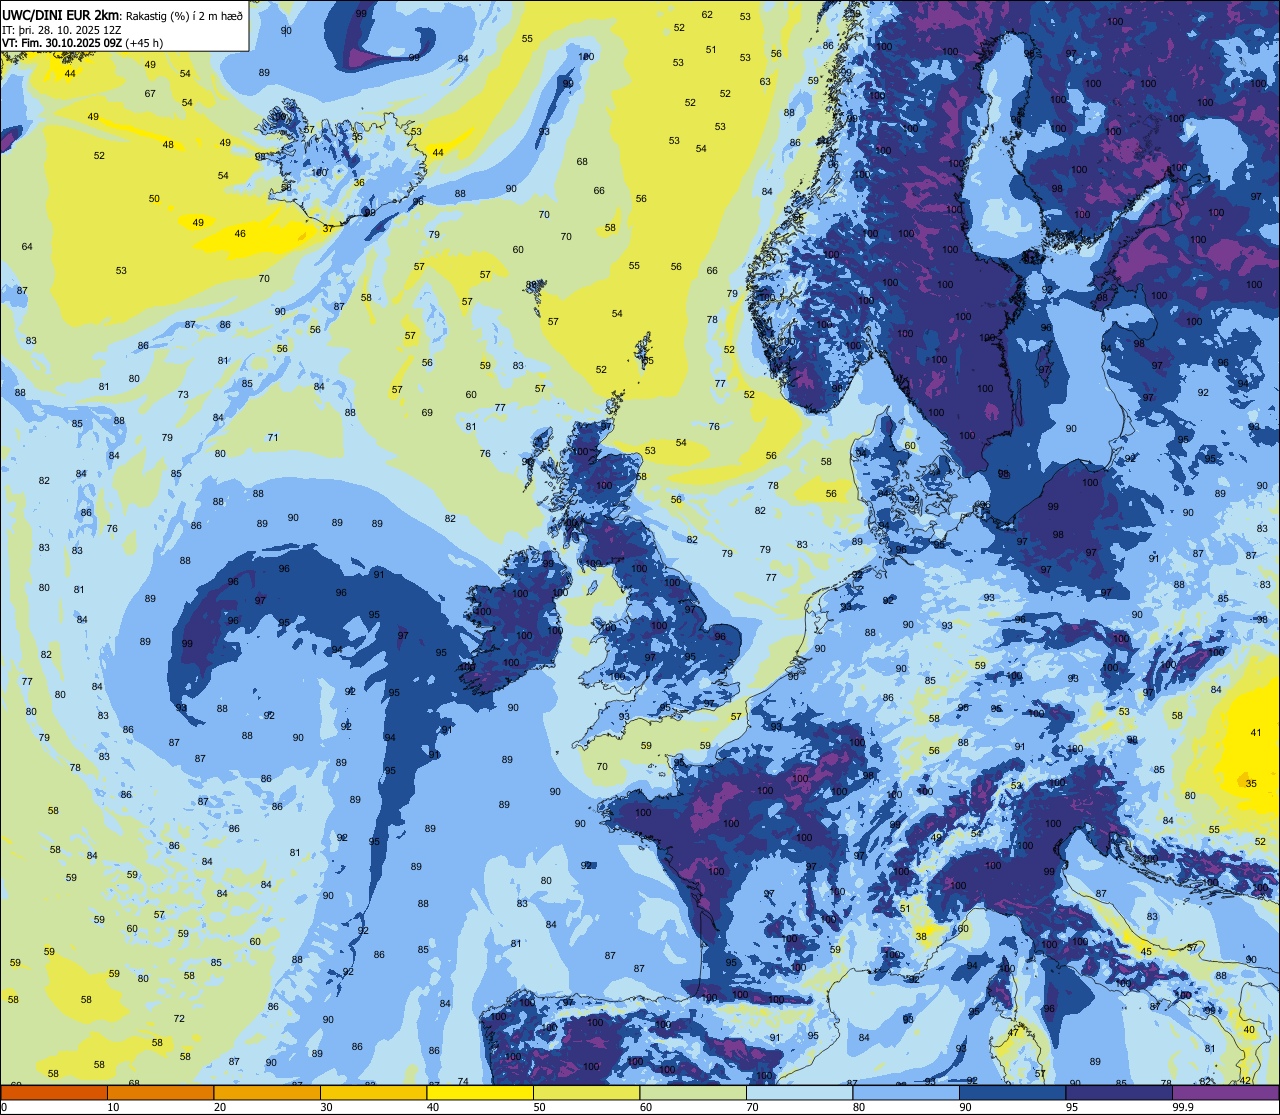Click the 'UWC/DINI EUR 2km' title text
Screen dimensions: 1280x1115
(x=61, y=14)
